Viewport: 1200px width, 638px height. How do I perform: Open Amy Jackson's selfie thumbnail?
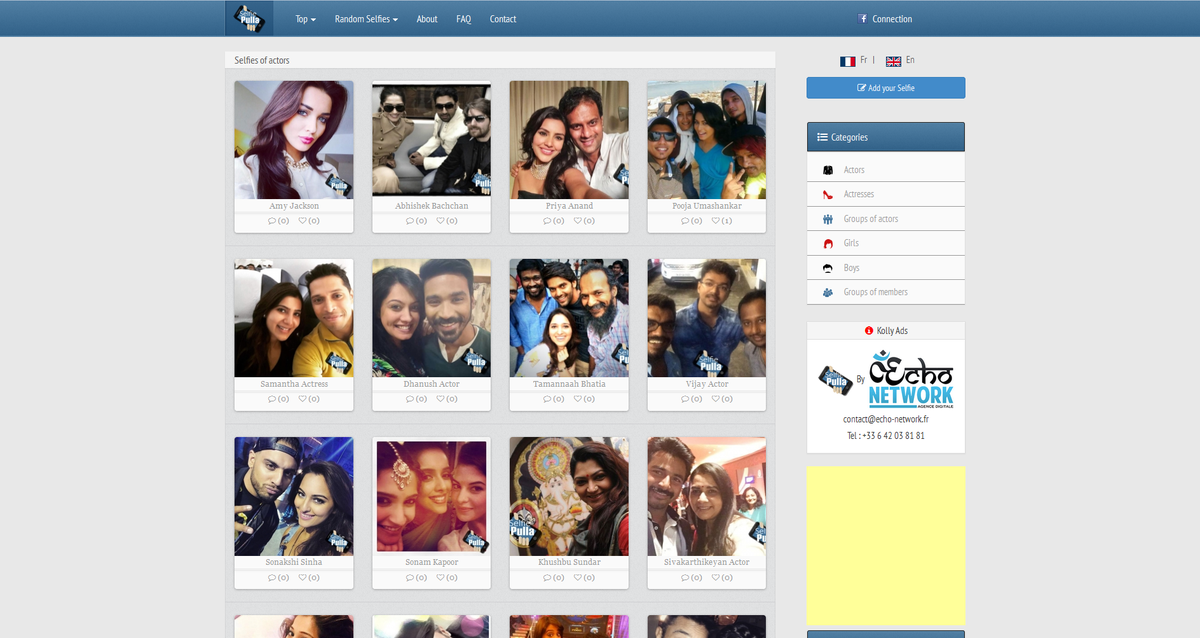pos(293,138)
